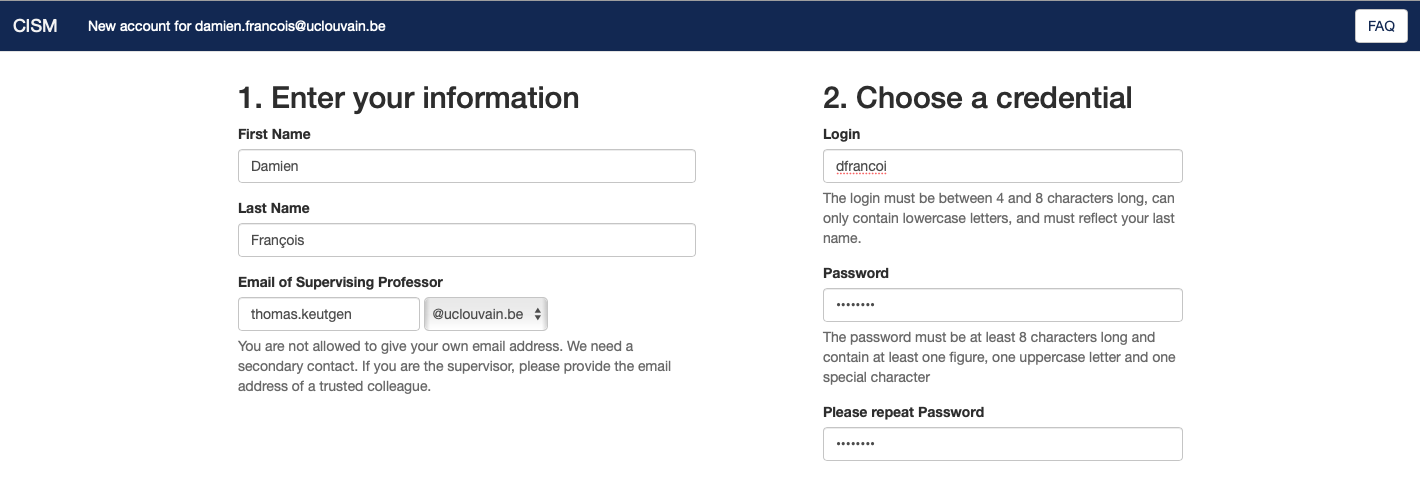Image resolution: width=1420 pixels, height=478 pixels.
Task: Open the @uclouvain.be domain dropdown
Action: 486,314
